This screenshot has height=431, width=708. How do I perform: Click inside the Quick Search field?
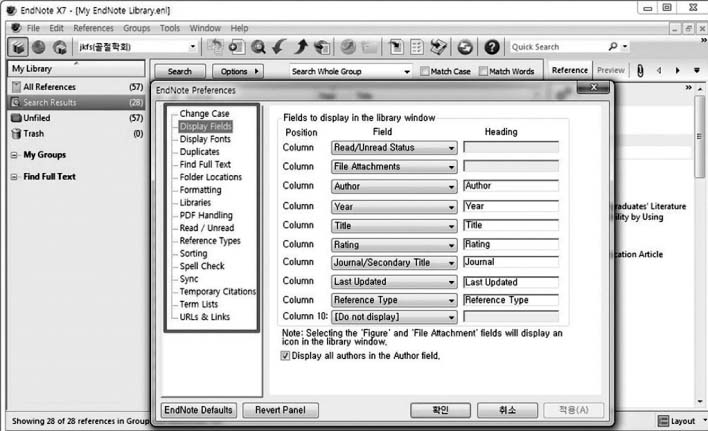click(558, 46)
